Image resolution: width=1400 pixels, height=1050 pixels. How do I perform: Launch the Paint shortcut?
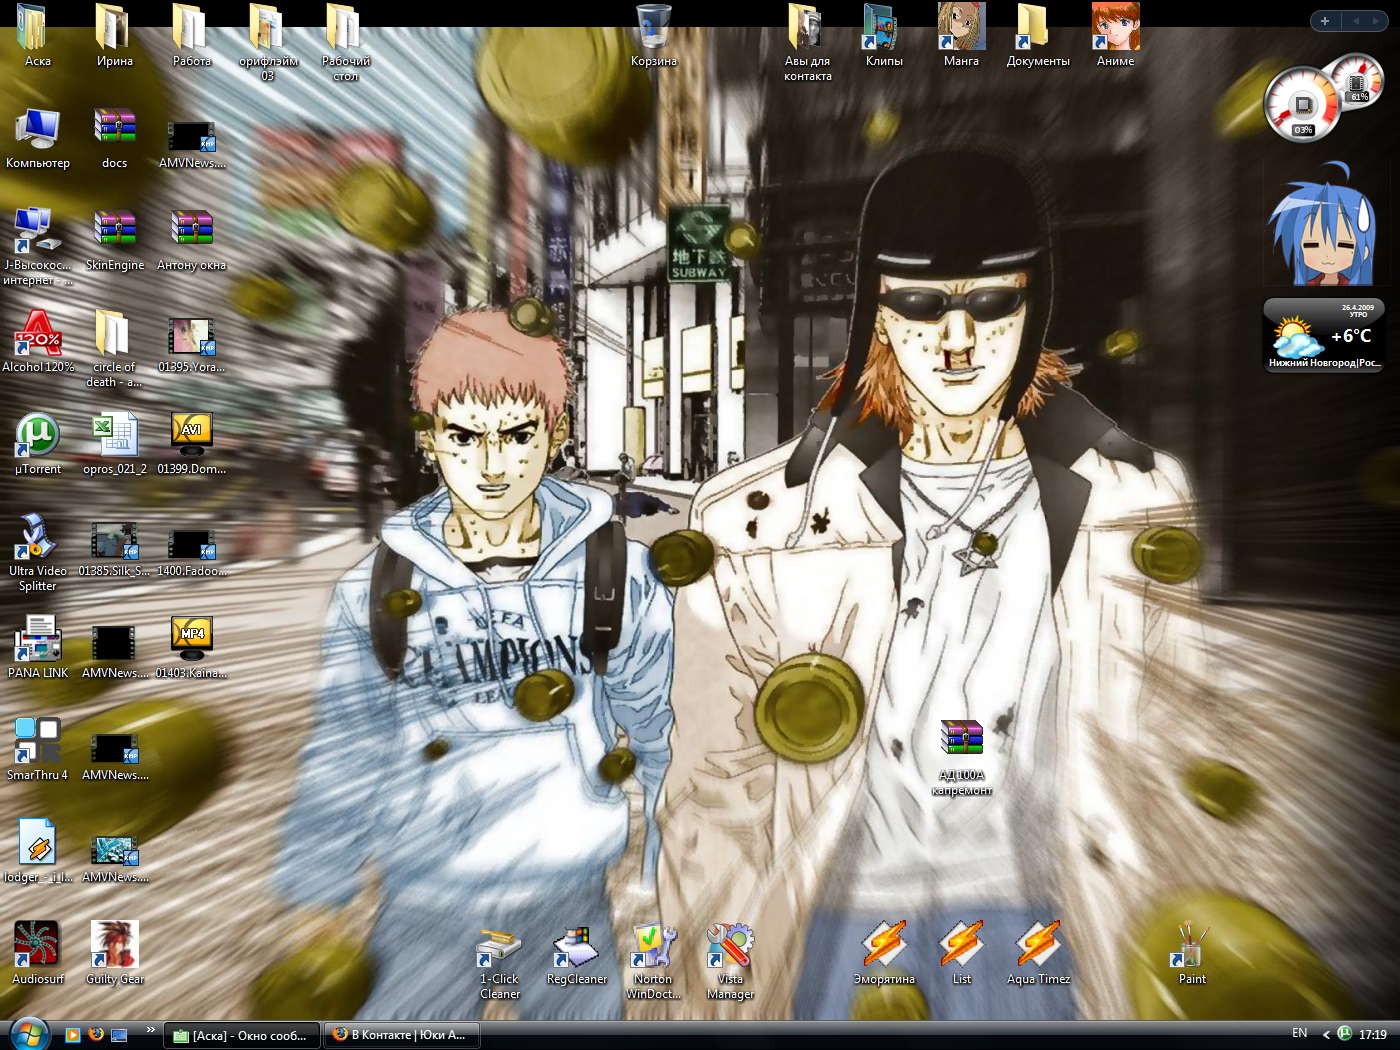pyautogui.click(x=1190, y=946)
